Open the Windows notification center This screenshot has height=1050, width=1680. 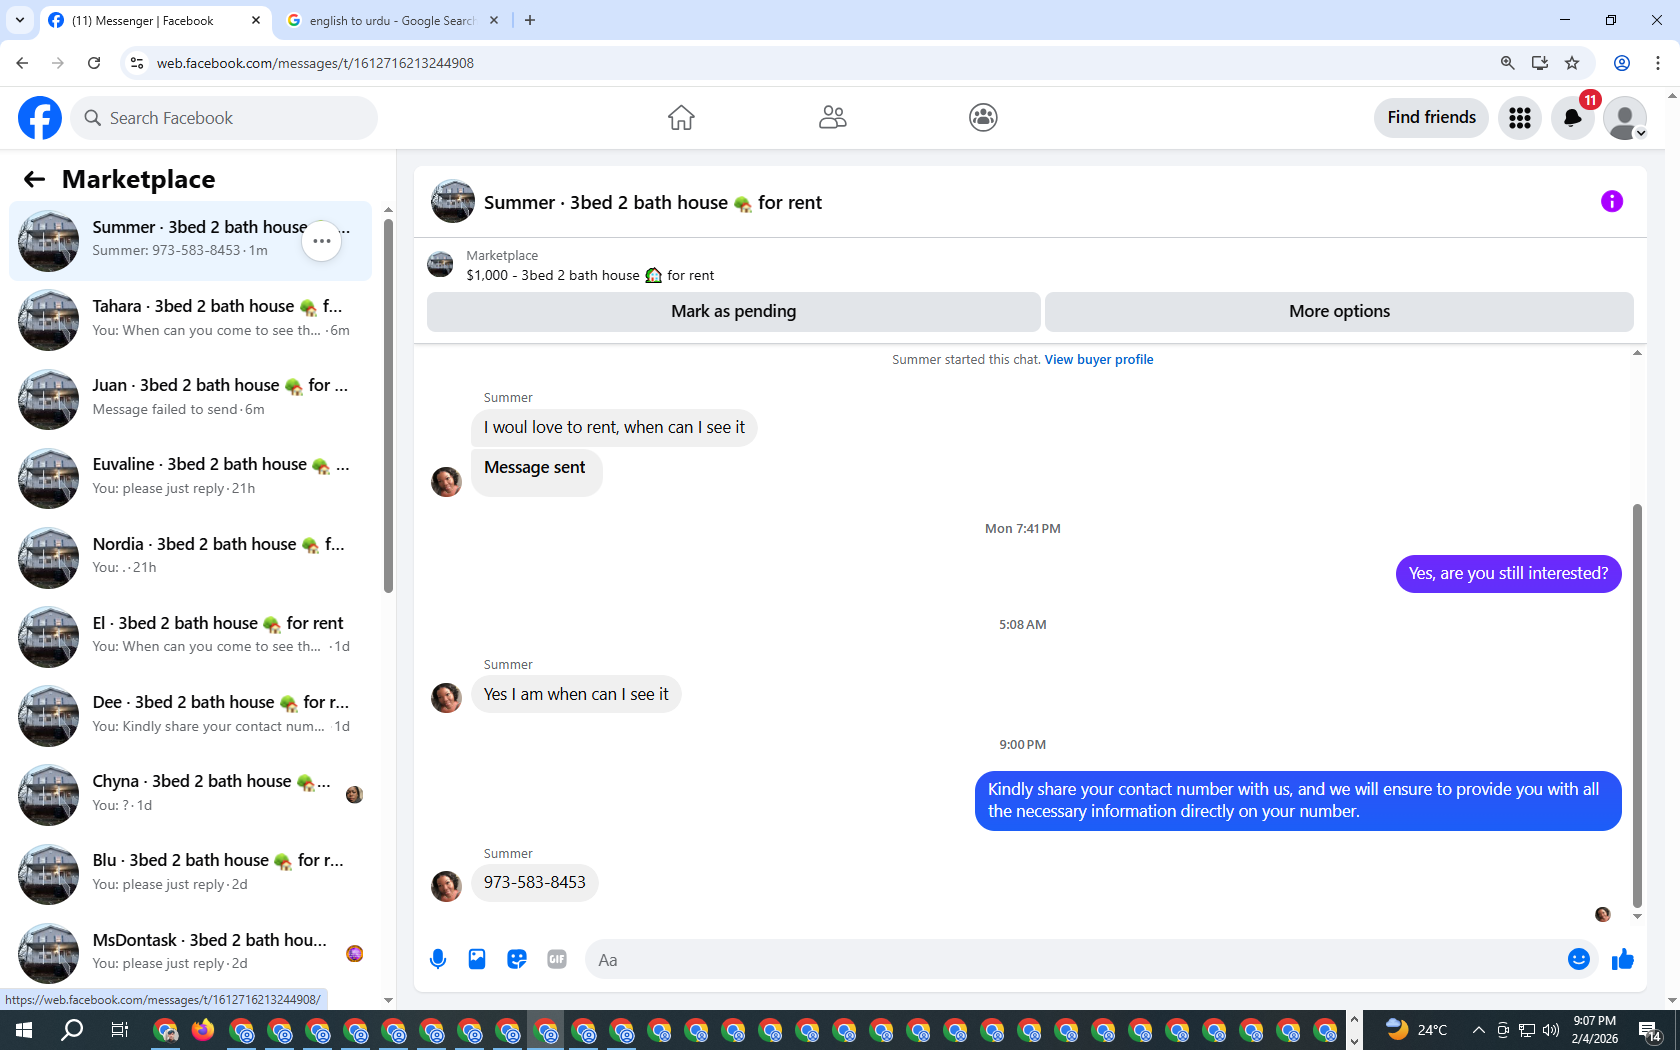tap(1651, 1030)
